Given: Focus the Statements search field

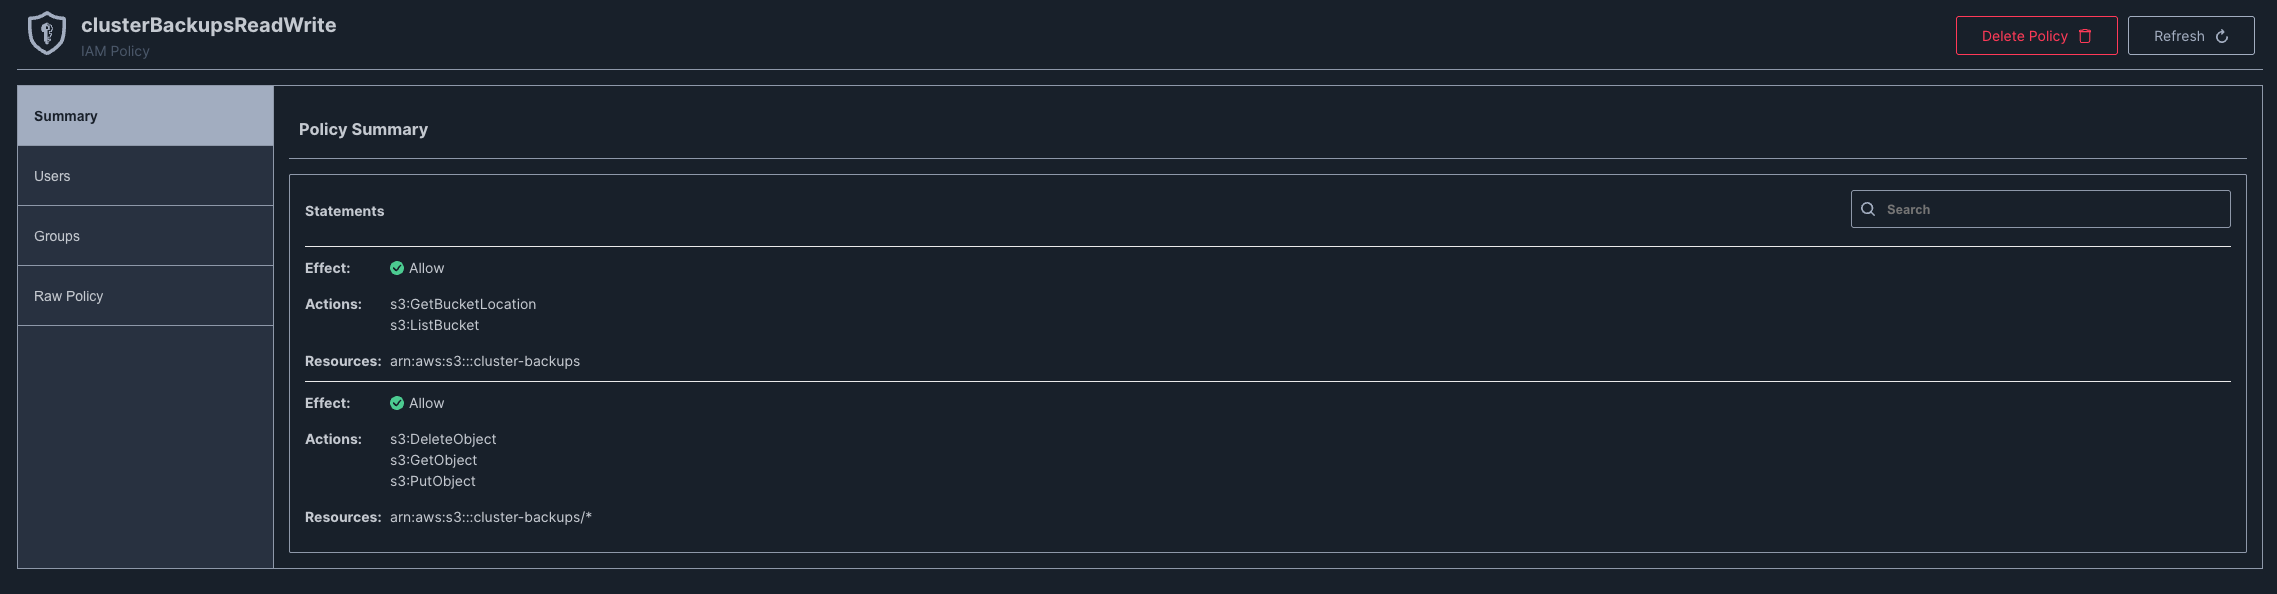Looking at the screenshot, I should coord(2040,209).
